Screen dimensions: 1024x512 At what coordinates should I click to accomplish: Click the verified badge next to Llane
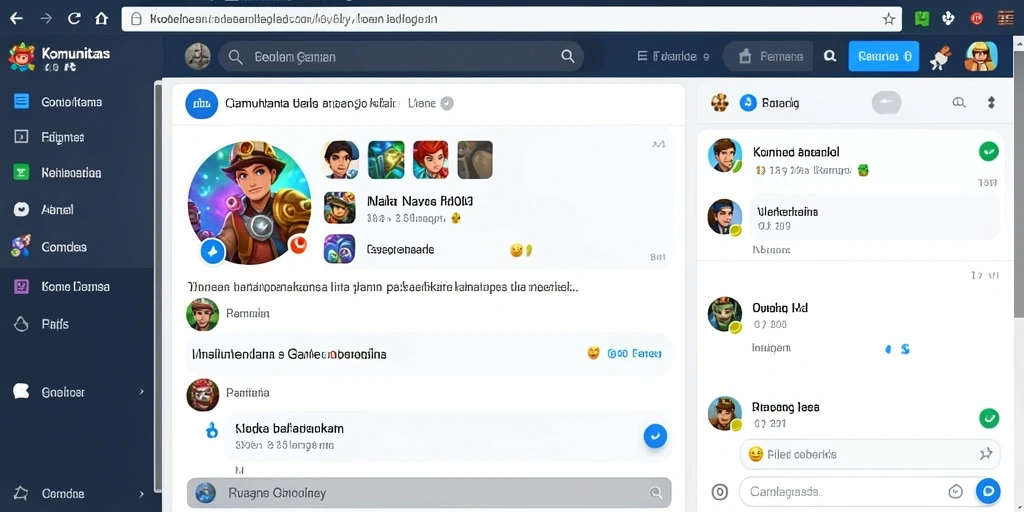click(447, 103)
